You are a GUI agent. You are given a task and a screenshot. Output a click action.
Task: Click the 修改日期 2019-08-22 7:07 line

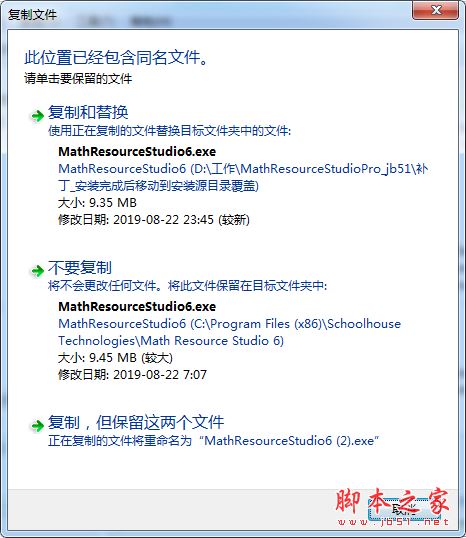click(132, 375)
